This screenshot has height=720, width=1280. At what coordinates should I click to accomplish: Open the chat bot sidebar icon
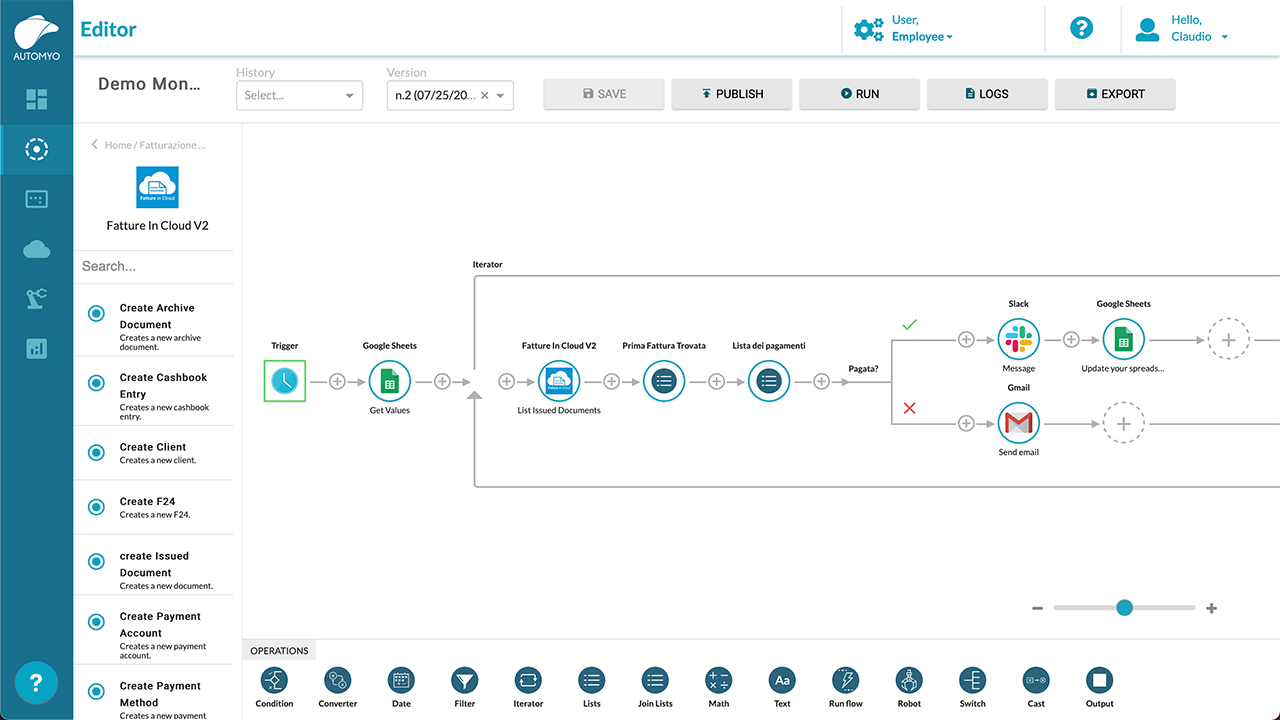37,199
